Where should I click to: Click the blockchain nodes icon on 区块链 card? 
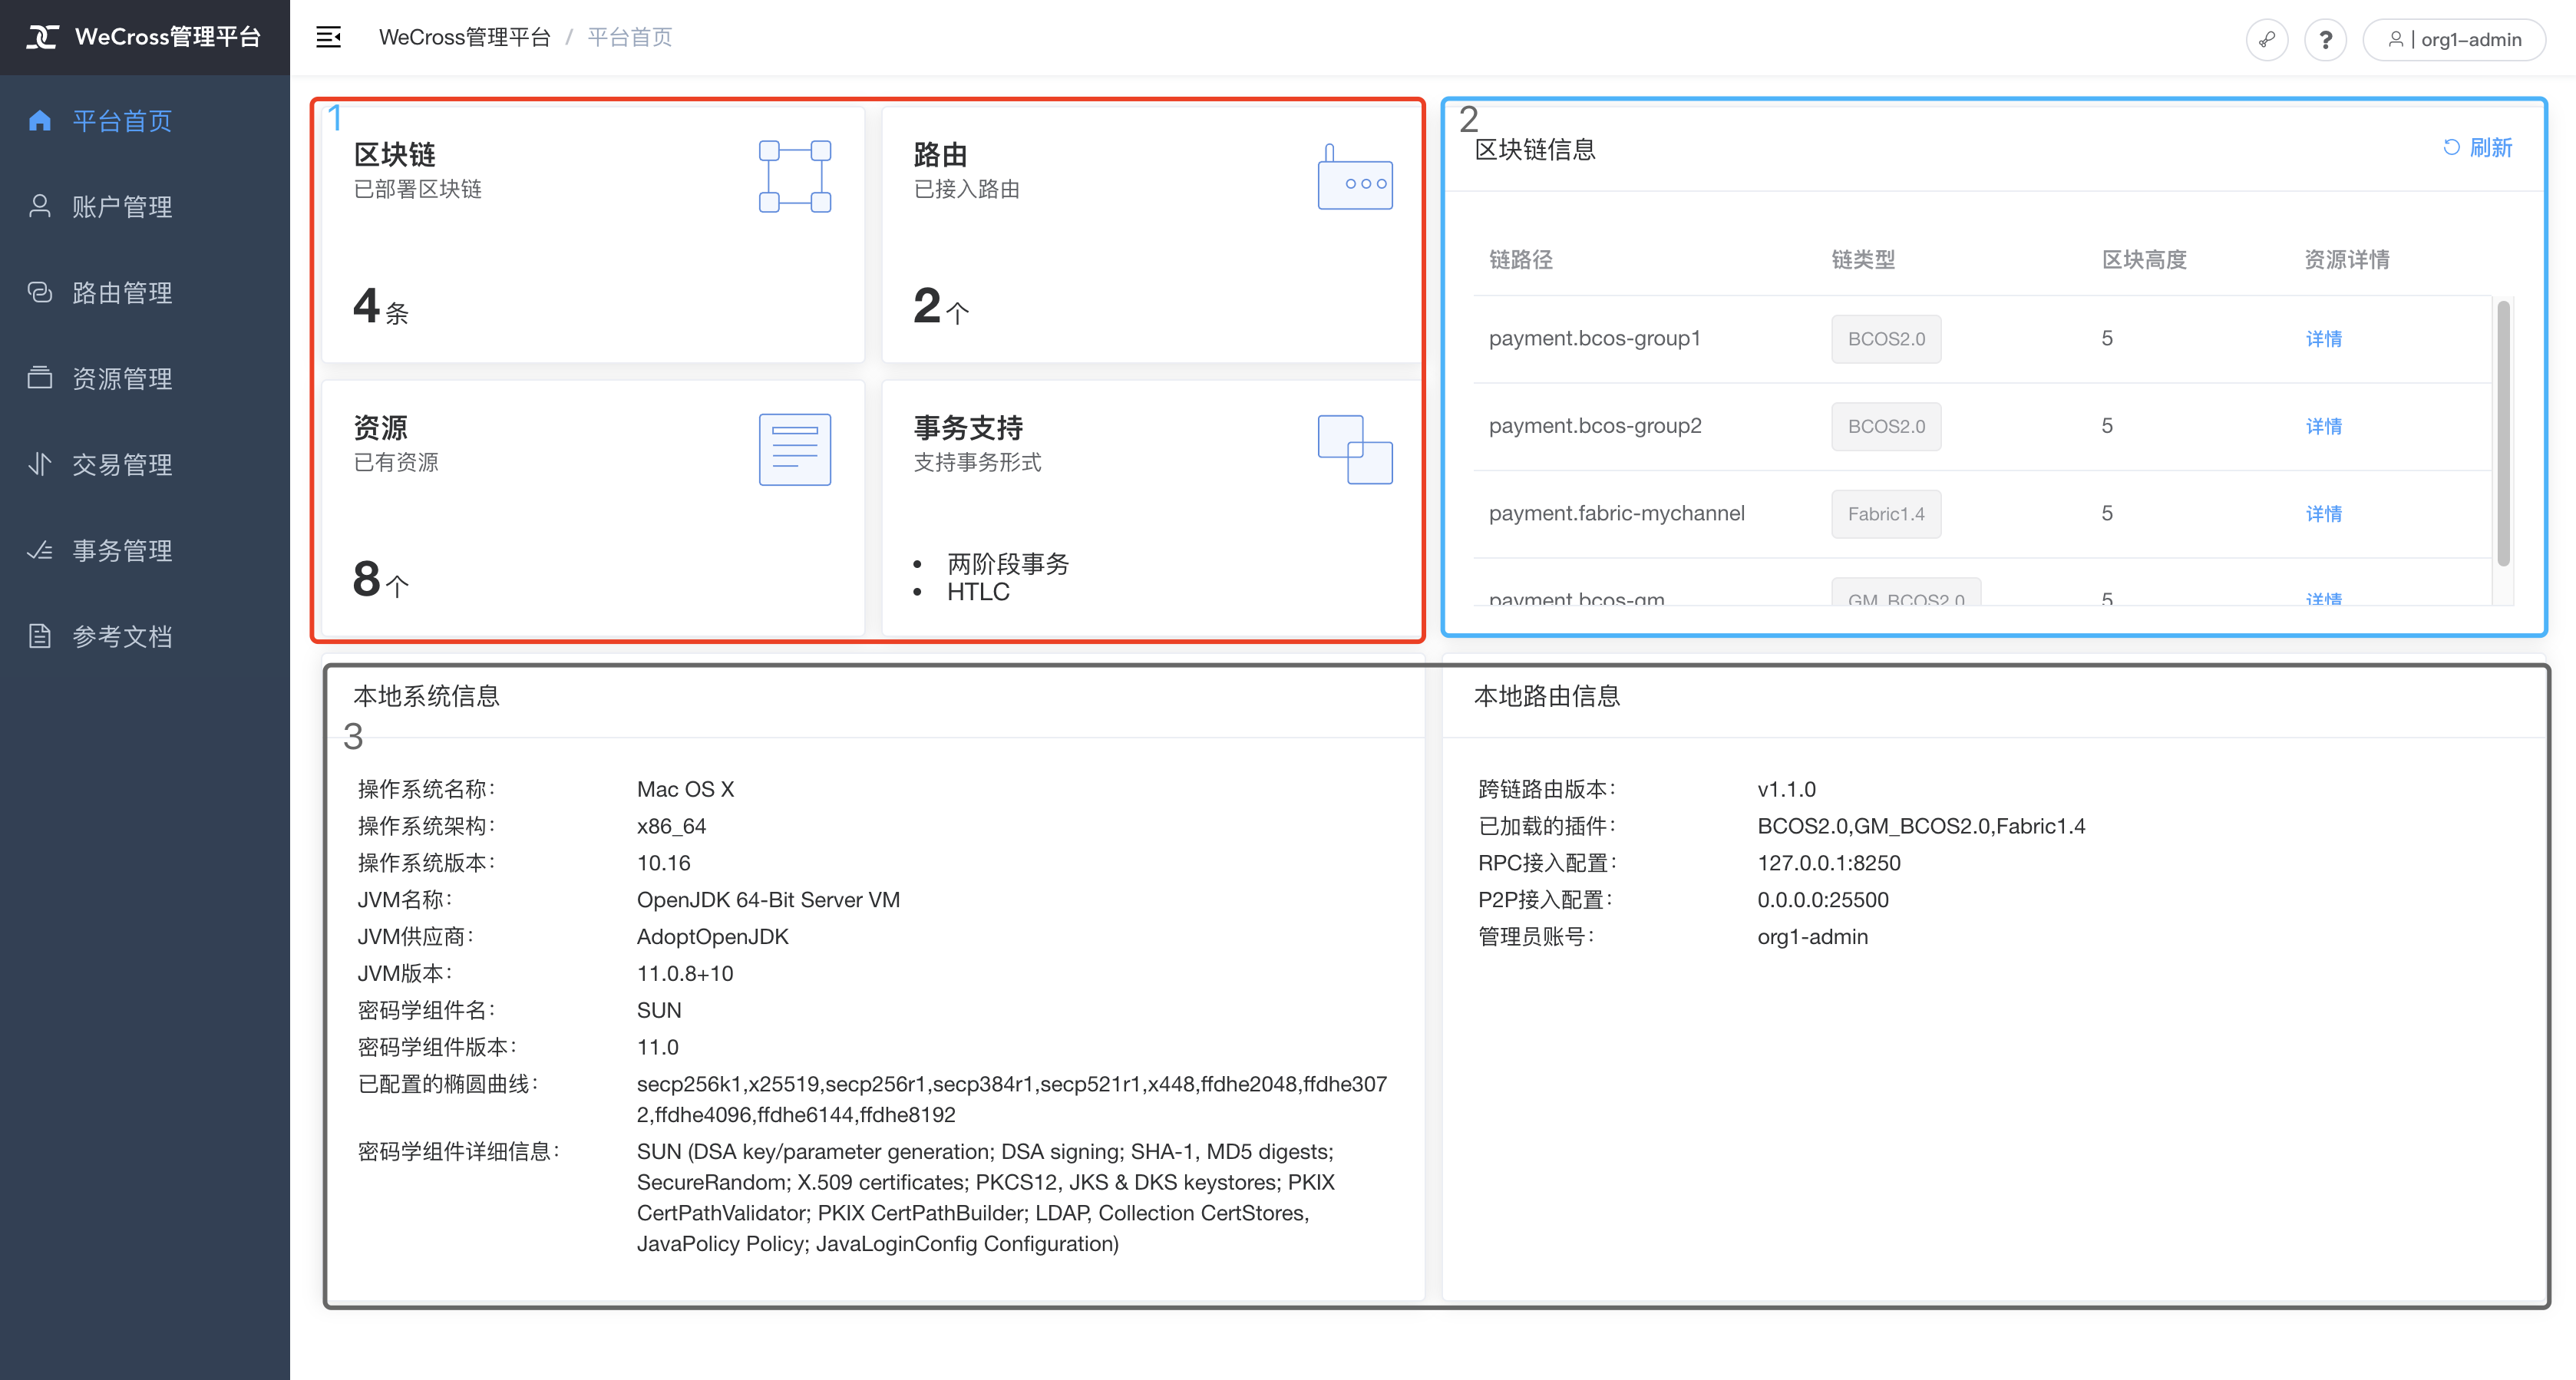coord(795,177)
